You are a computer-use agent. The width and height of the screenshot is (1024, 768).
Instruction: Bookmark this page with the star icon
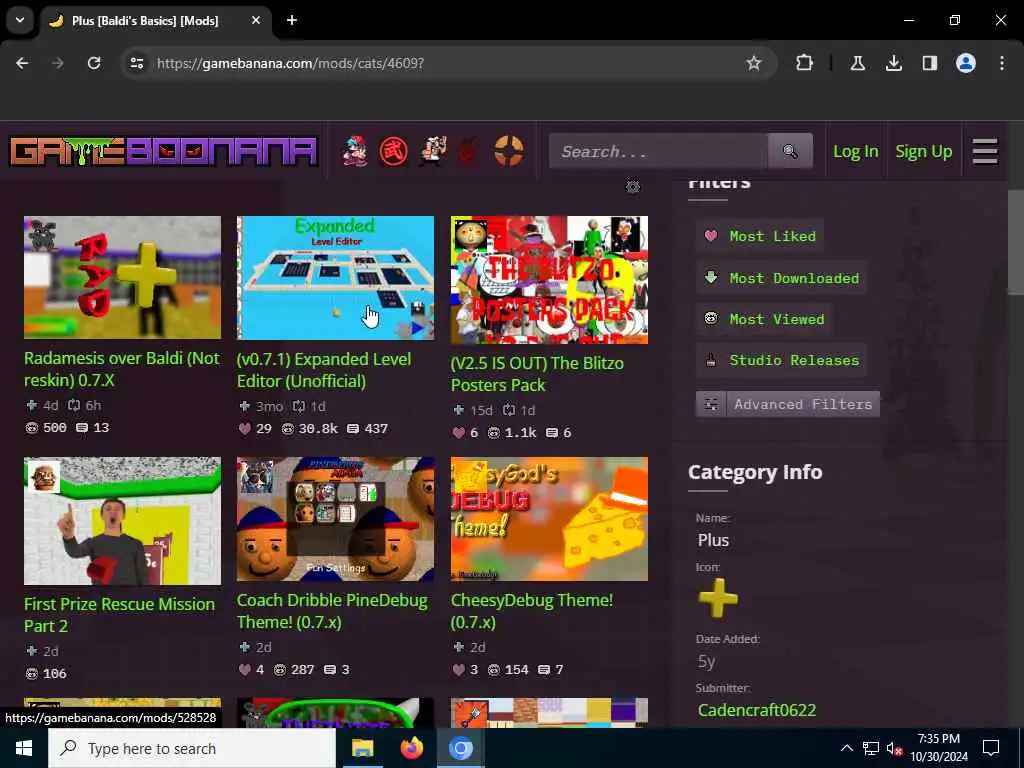754,63
